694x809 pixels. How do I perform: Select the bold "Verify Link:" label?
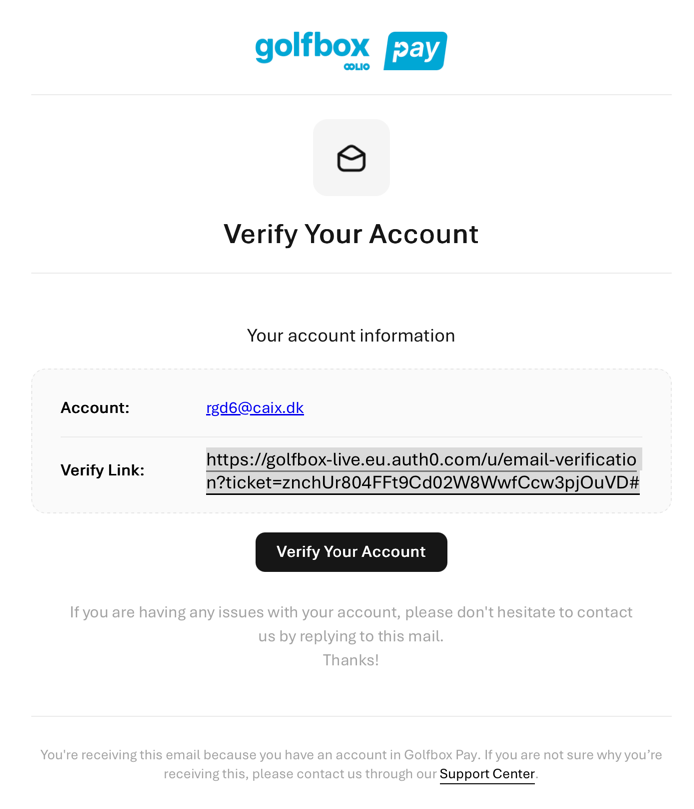[102, 470]
